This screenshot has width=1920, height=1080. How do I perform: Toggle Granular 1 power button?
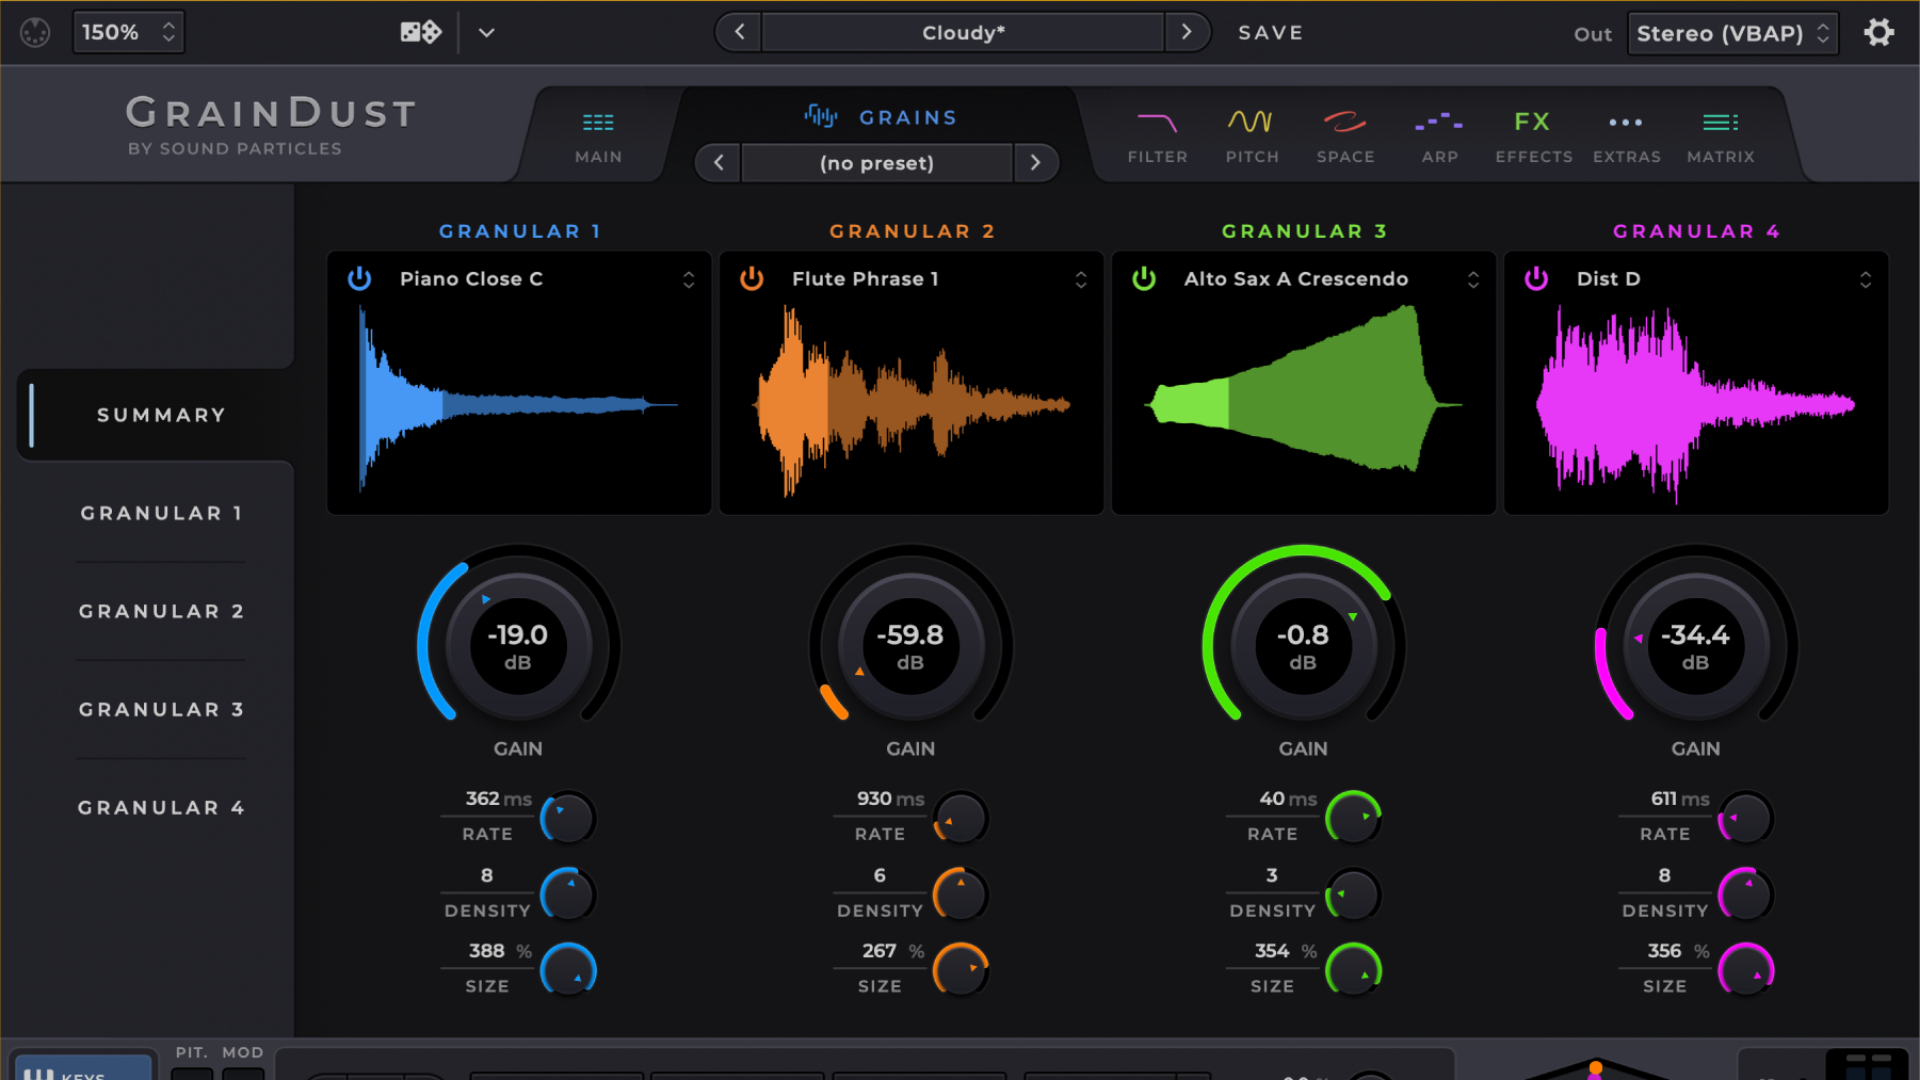(359, 279)
